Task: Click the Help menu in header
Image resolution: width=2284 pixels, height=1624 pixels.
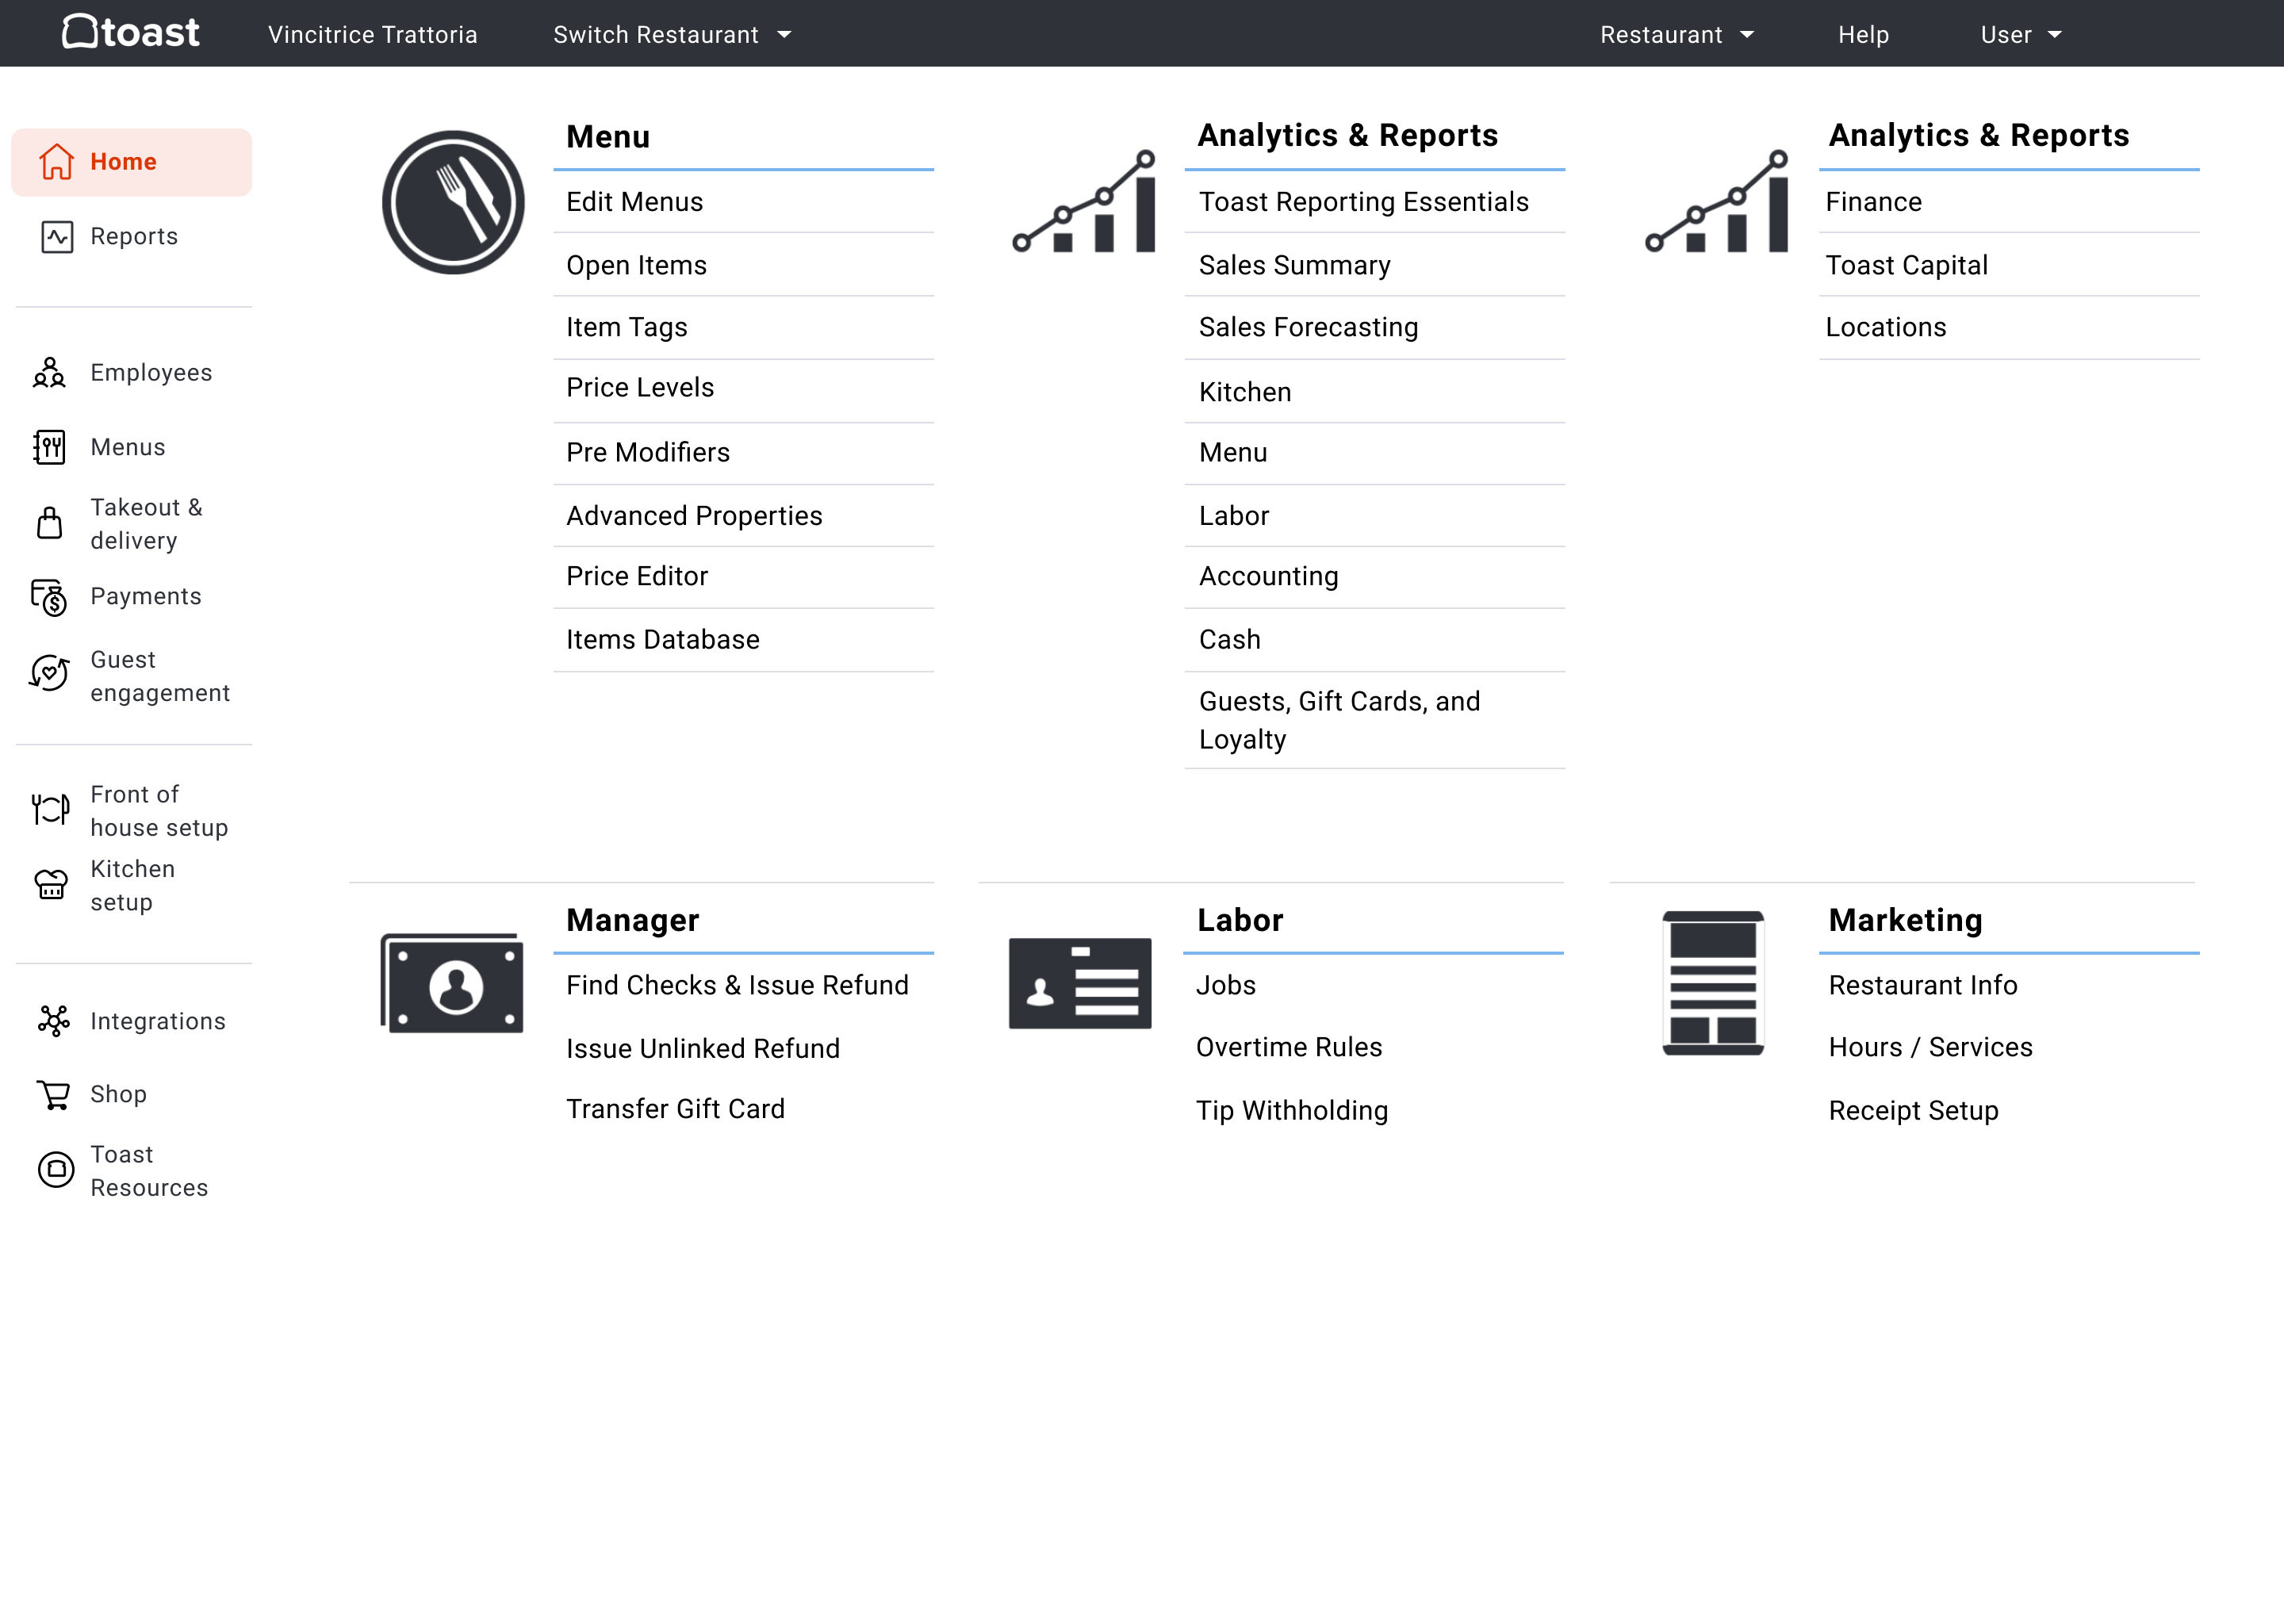Action: pos(1862,33)
